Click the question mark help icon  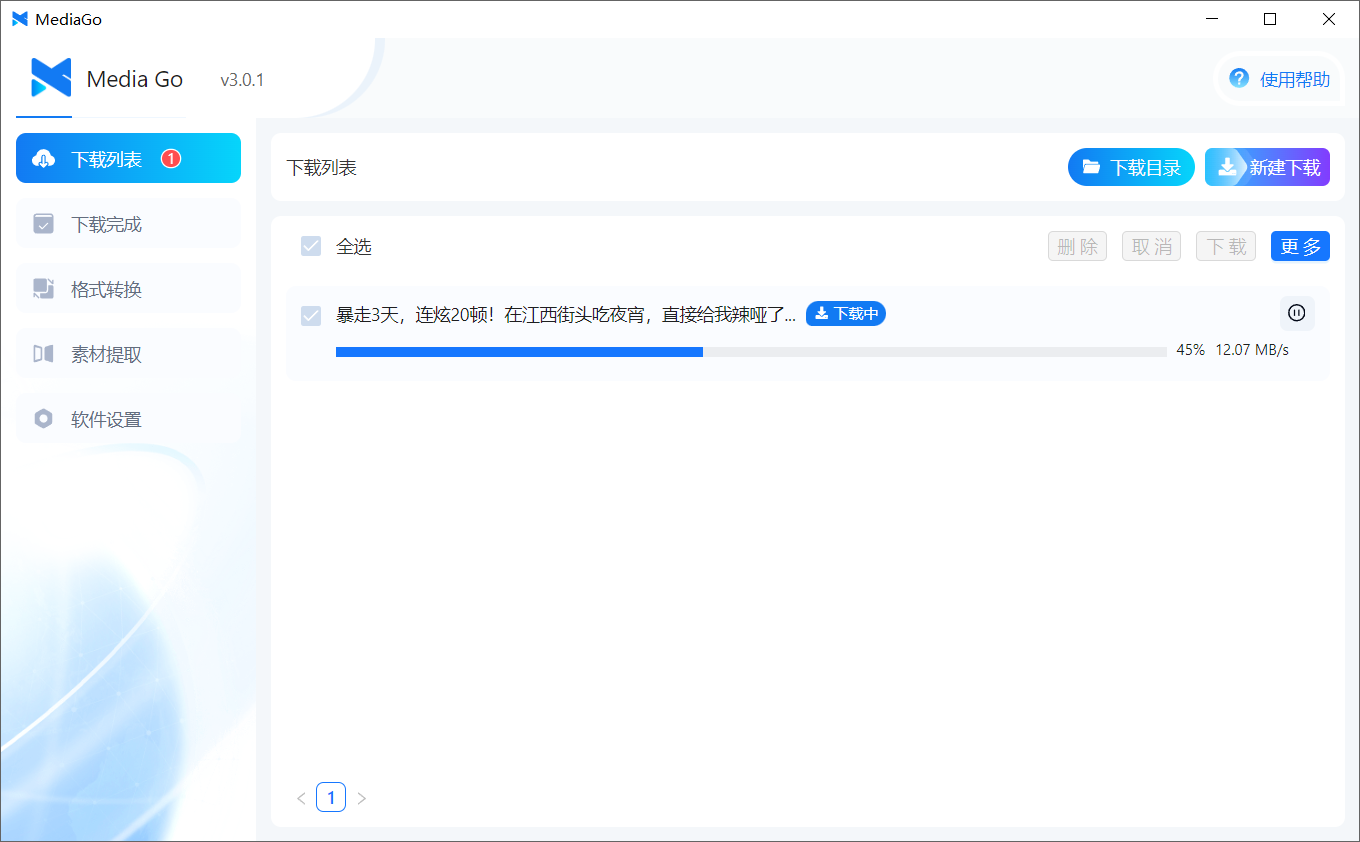pyautogui.click(x=1239, y=78)
